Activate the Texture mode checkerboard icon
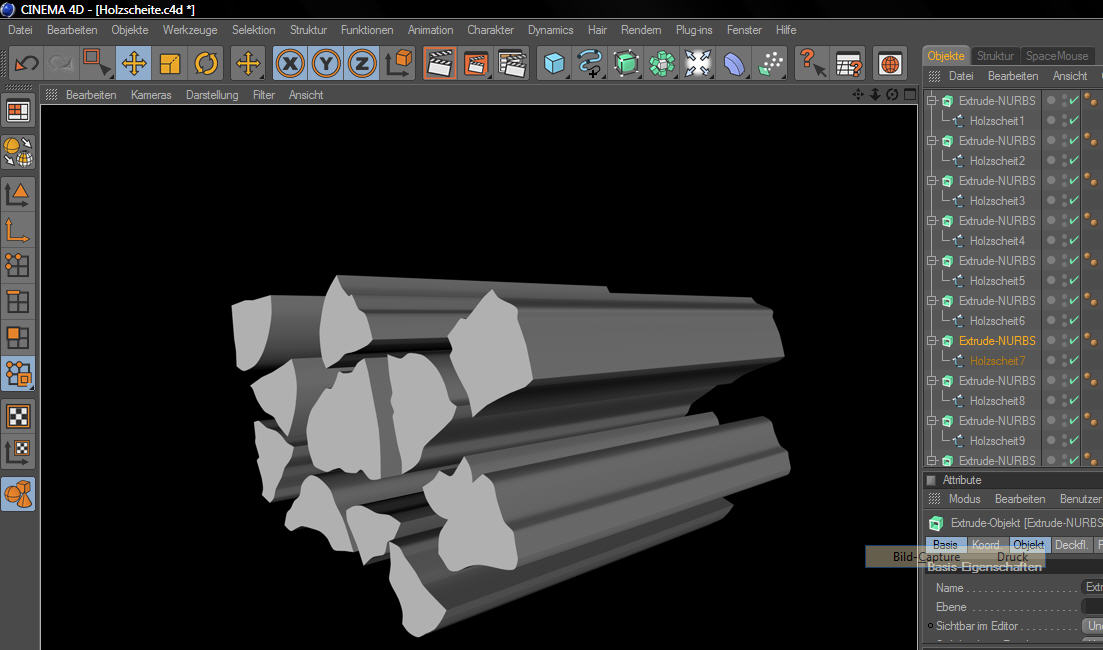Viewport: 1103px width, 650px height. tap(18, 416)
